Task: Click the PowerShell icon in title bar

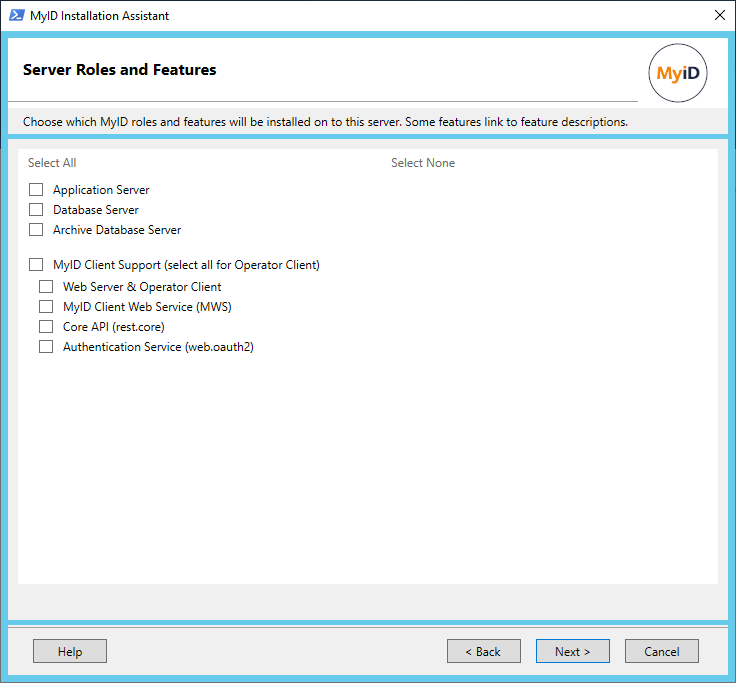Action: click(17, 15)
